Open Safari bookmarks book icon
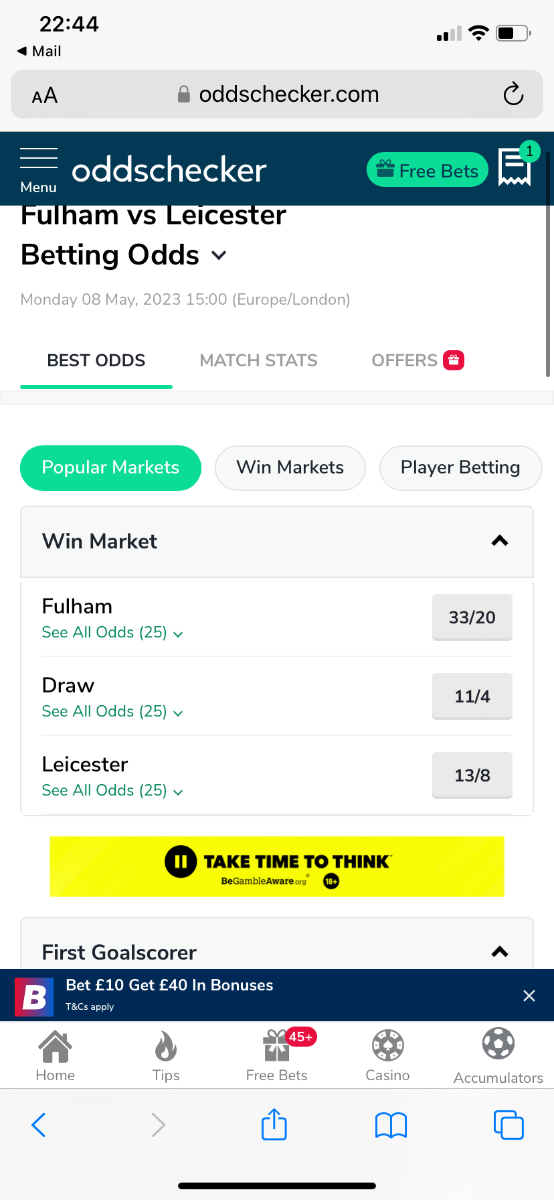554x1200 pixels. click(x=391, y=1126)
